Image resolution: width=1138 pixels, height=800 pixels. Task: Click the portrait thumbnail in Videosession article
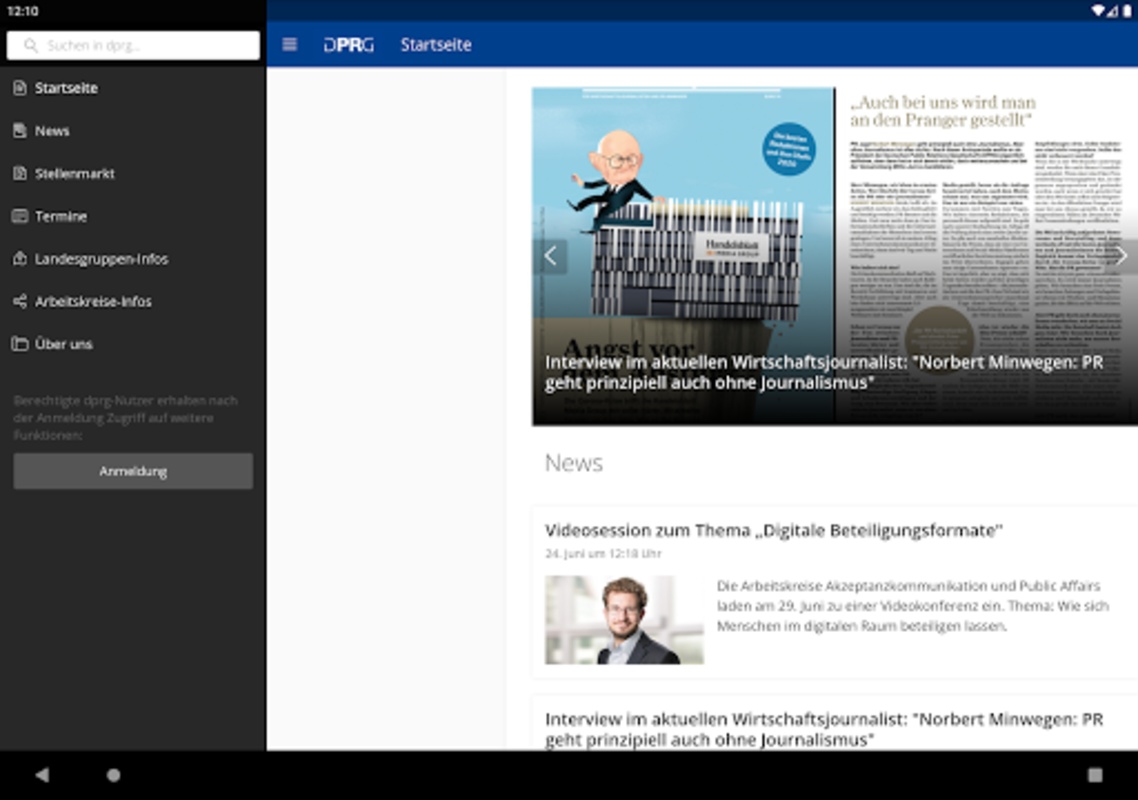[624, 620]
